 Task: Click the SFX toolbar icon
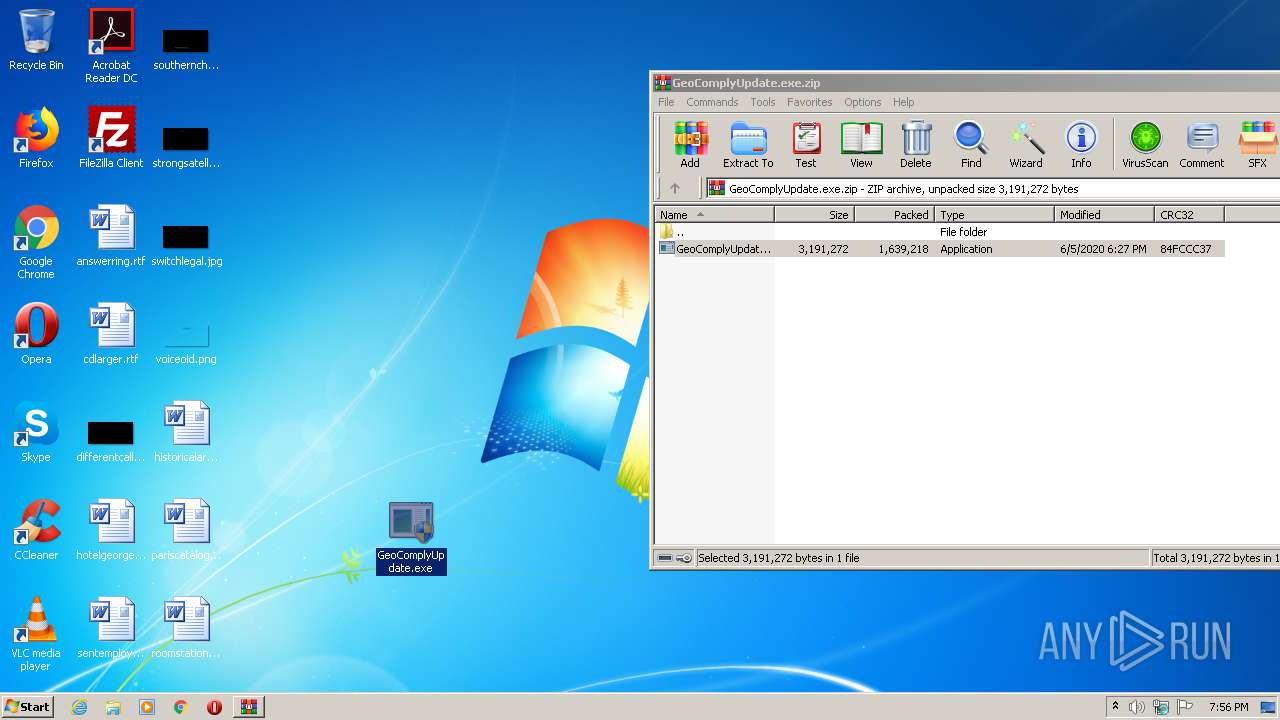click(1258, 145)
